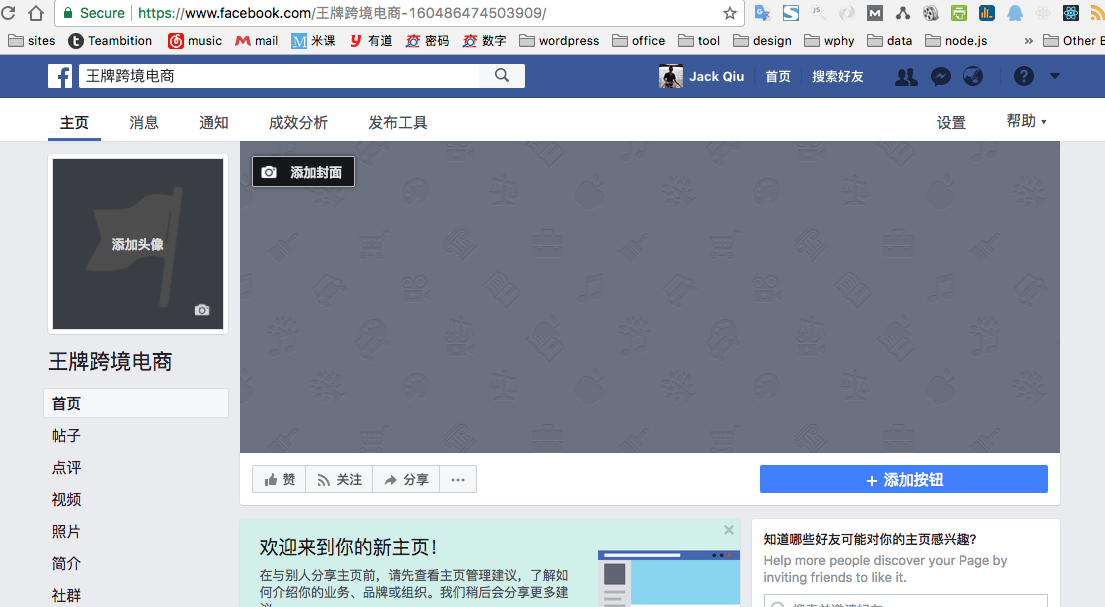Viewport: 1105px width, 607px height.
Task: Open music bookmark
Action: click(x=195, y=41)
